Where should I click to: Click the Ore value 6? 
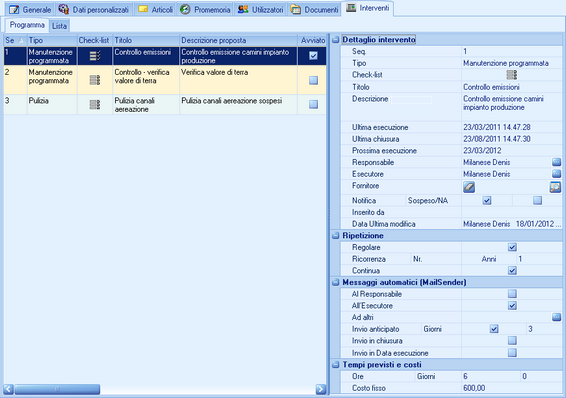tap(465, 376)
